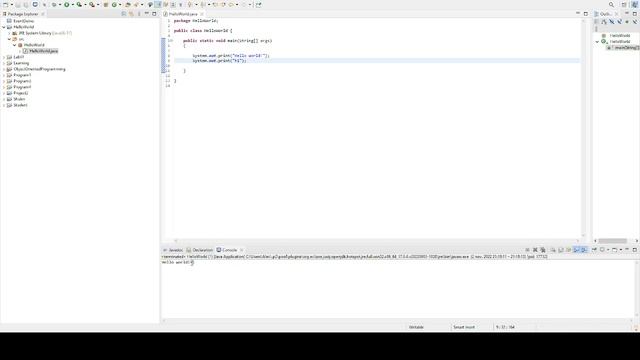Click the Clear Console icon
This screenshot has height=360, width=640.
553,250
